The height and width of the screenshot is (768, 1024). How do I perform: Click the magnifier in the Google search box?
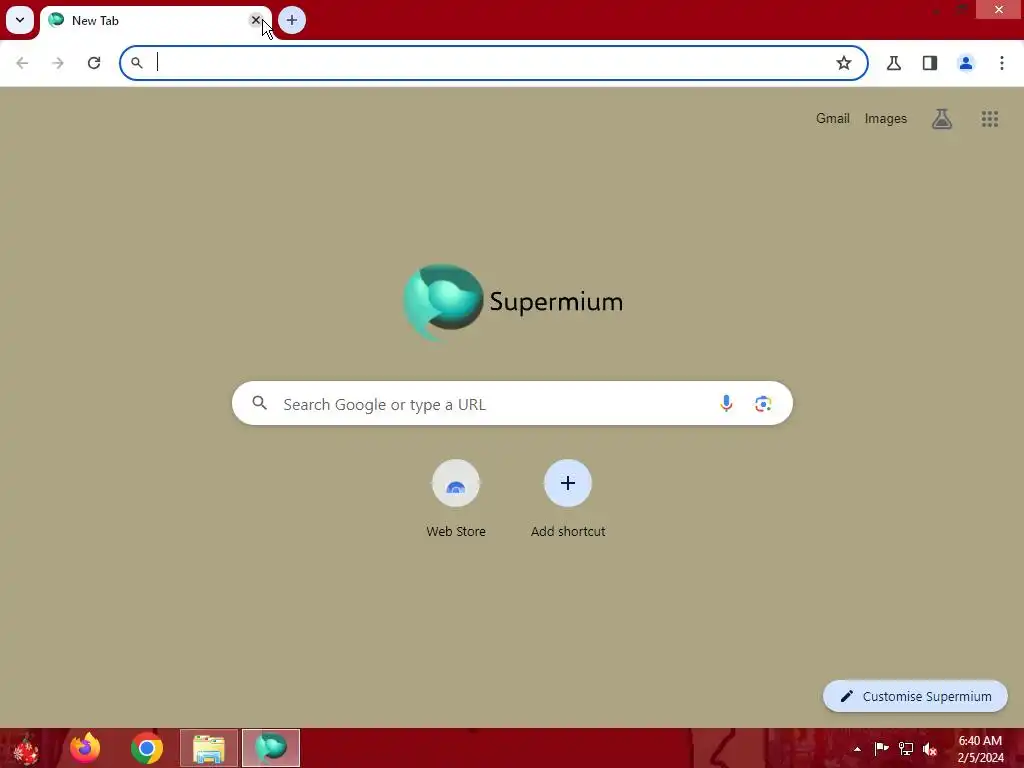(x=260, y=403)
